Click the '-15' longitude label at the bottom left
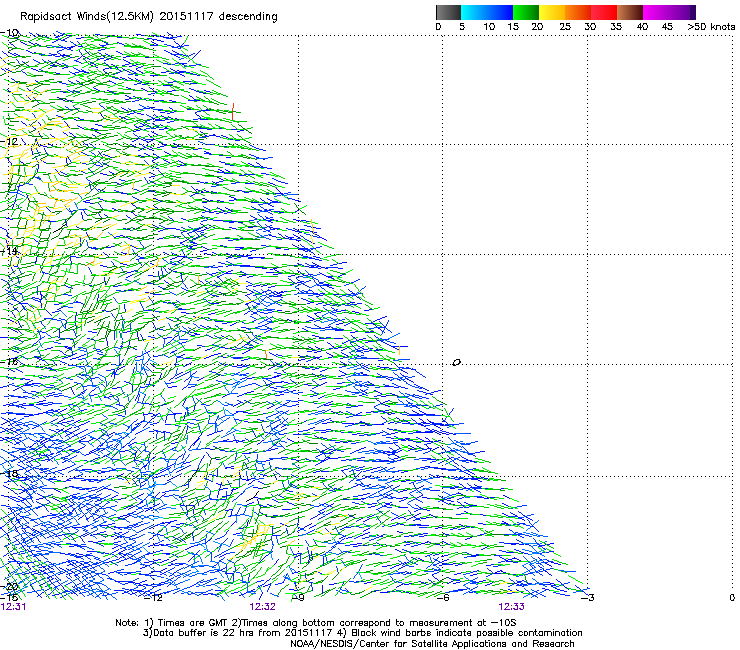 [x=9, y=597]
